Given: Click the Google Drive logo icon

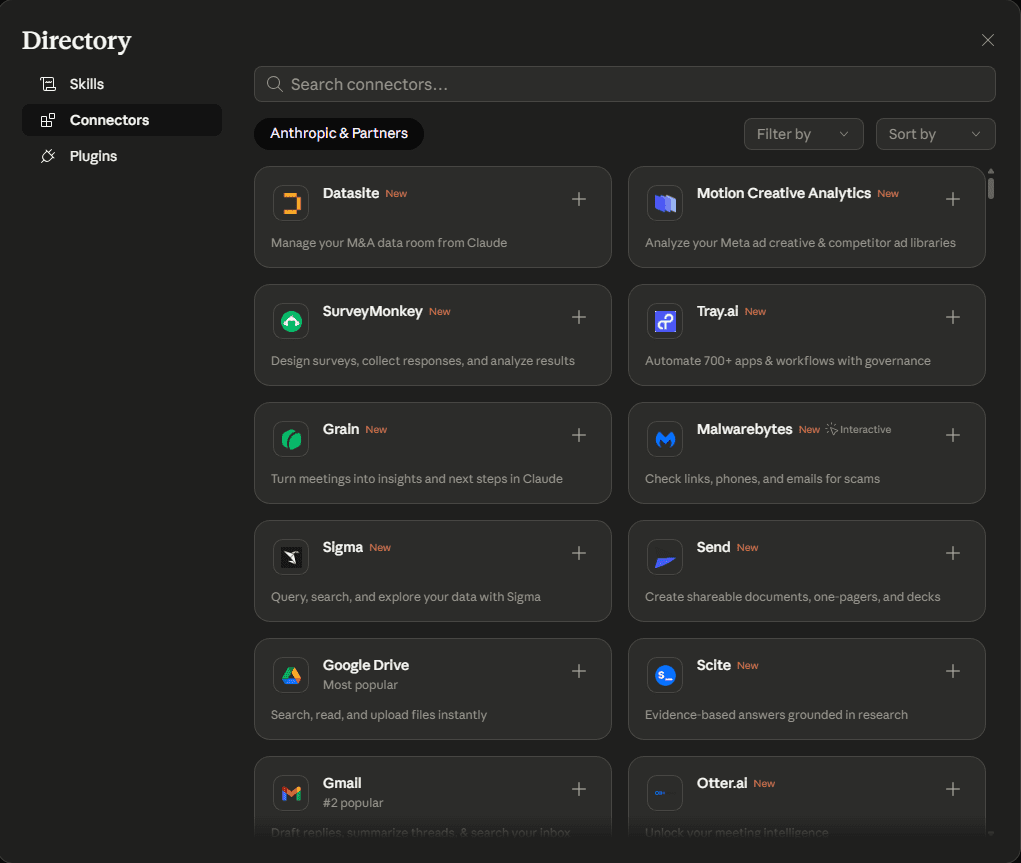Looking at the screenshot, I should 291,675.
